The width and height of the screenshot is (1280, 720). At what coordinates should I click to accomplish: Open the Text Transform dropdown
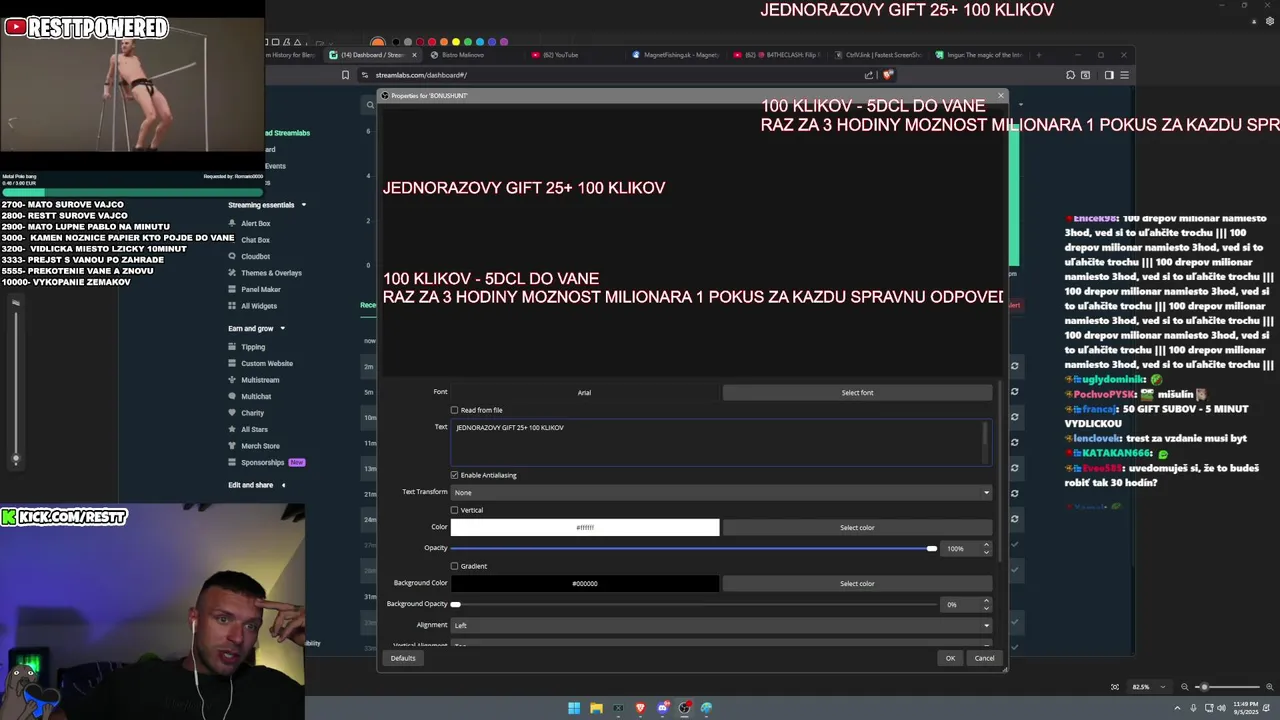[x=721, y=492]
